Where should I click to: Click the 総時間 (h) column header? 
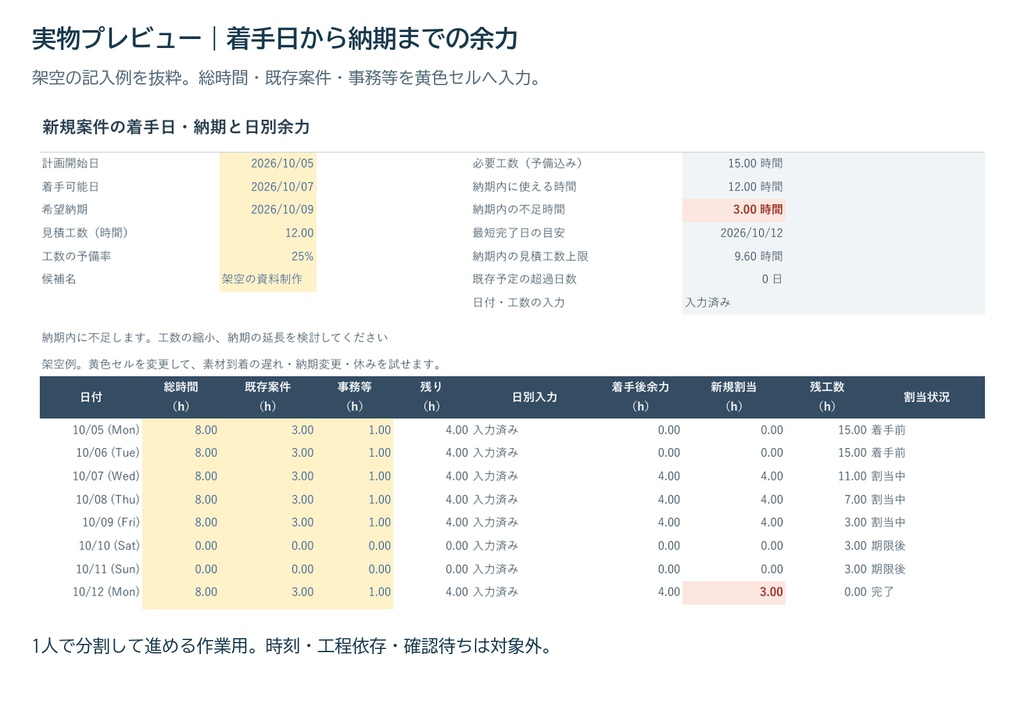click(181, 397)
